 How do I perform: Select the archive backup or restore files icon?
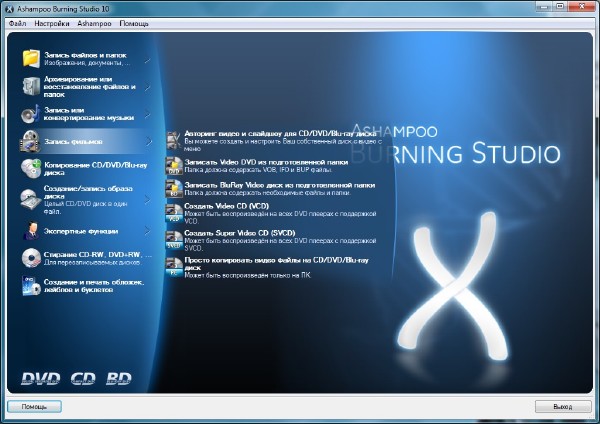tap(30, 86)
